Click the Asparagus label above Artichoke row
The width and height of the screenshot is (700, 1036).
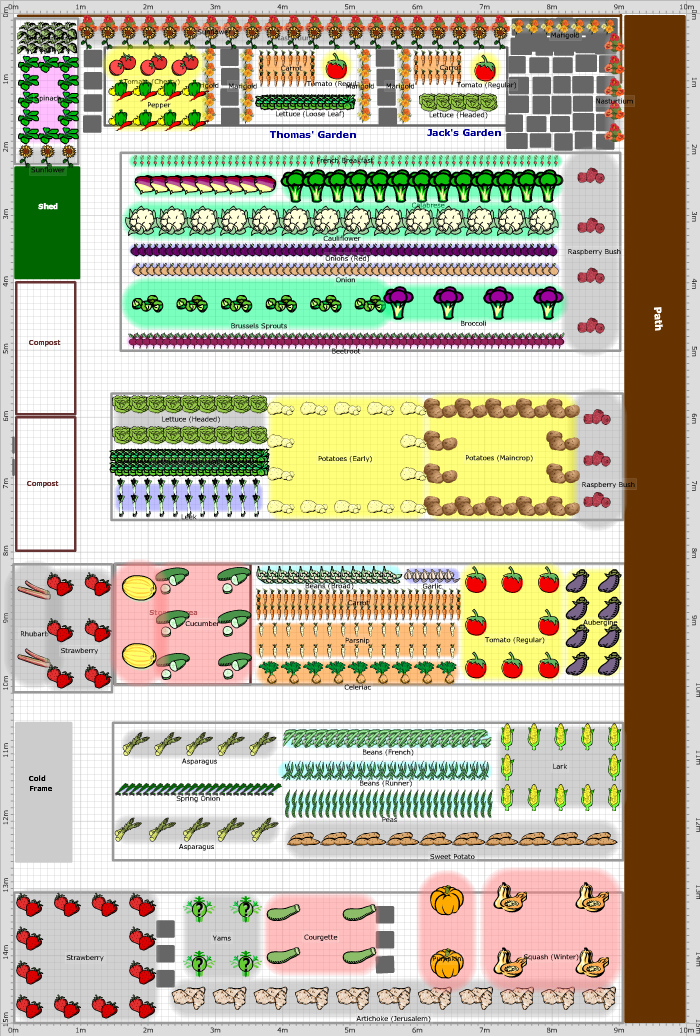[x=196, y=846]
